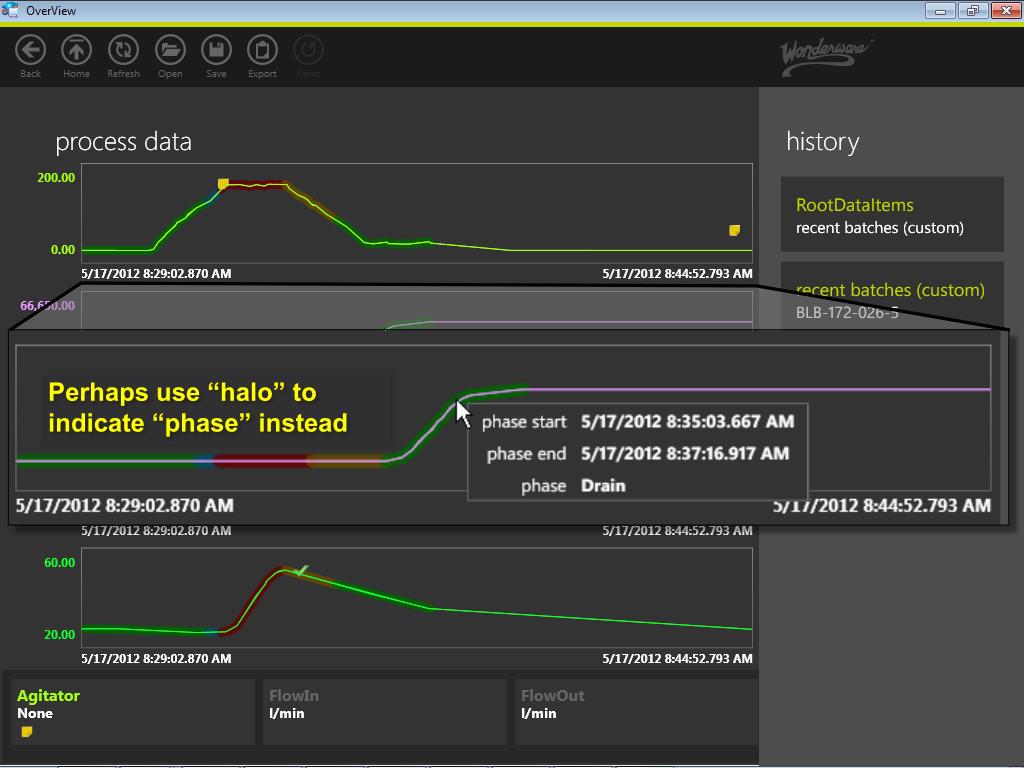Click the 0.00 axis label
The width and height of the screenshot is (1024, 768).
pyautogui.click(x=63, y=249)
